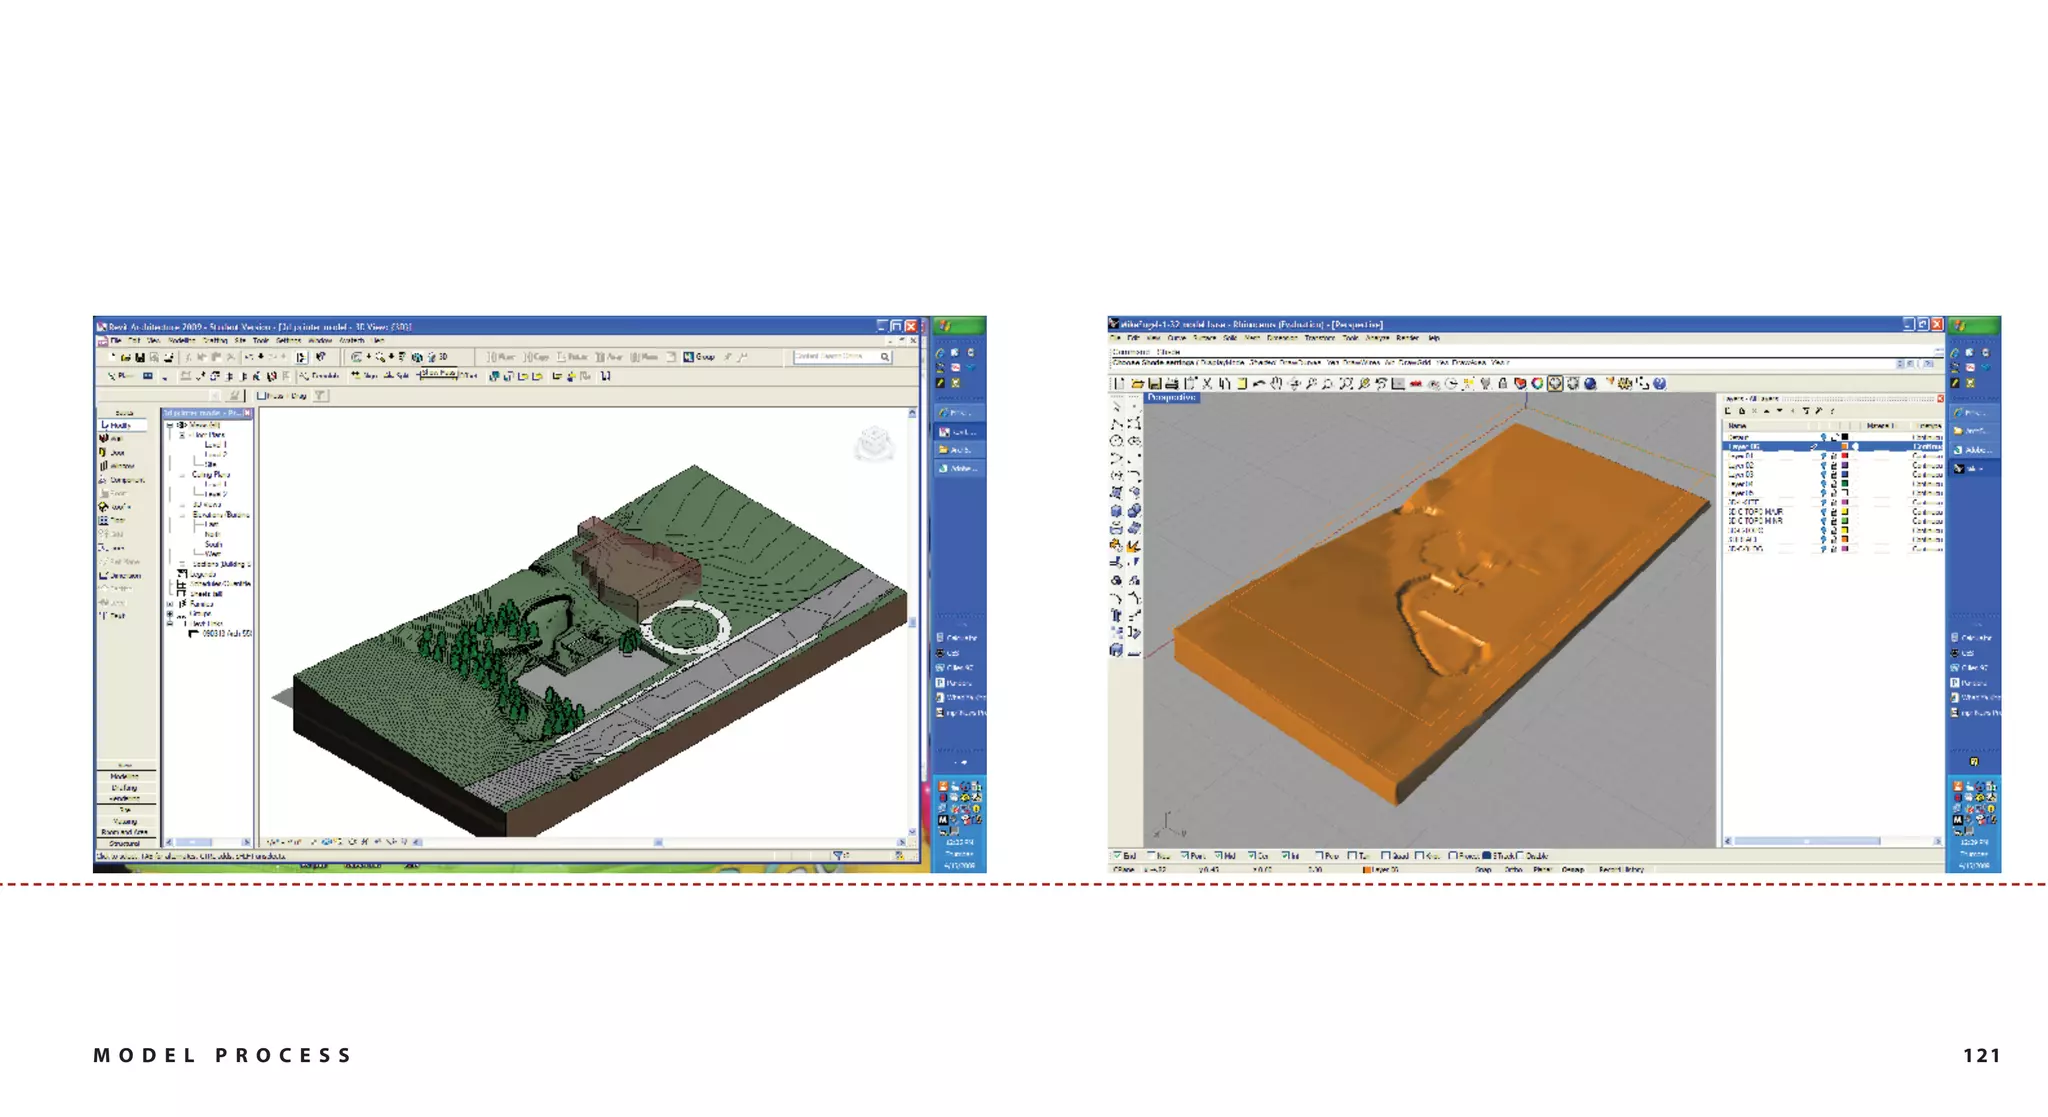Click Layer 01 red color swatch
Viewport: 2048px width, 1117px height.
pos(1845,456)
